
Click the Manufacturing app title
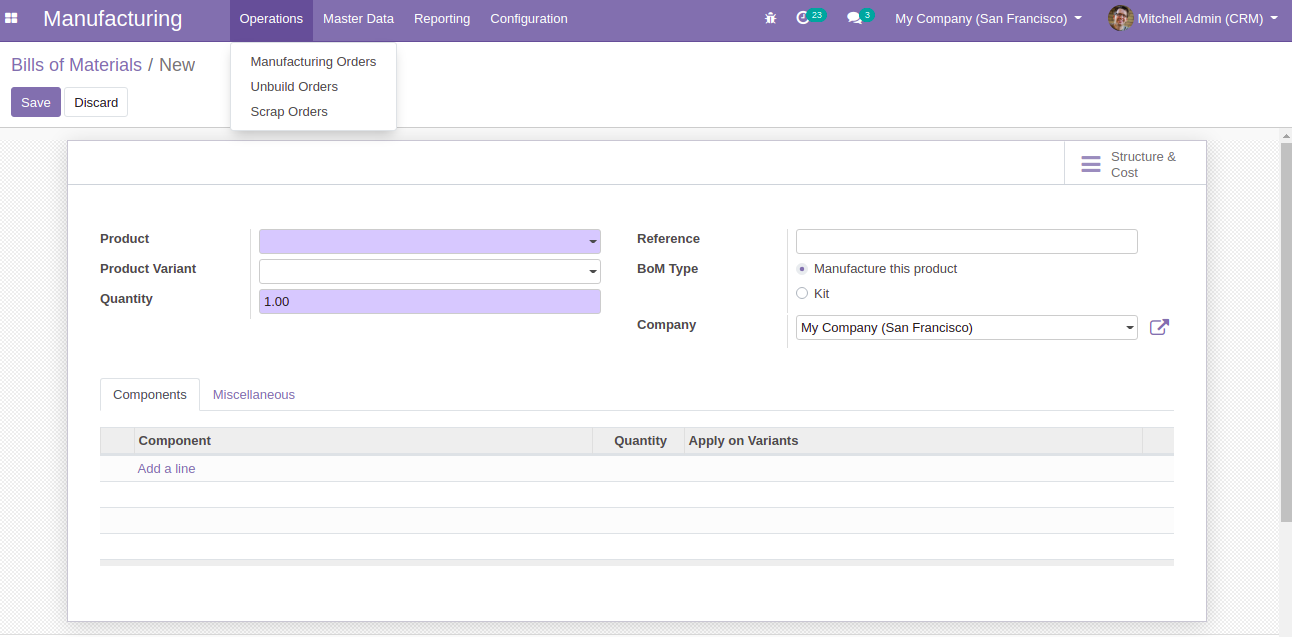(113, 18)
